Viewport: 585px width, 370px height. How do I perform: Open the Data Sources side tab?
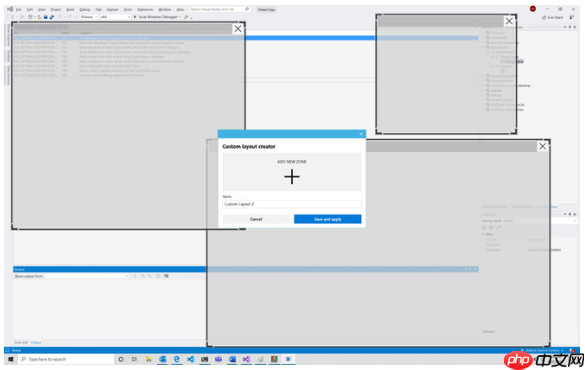[x=8, y=75]
